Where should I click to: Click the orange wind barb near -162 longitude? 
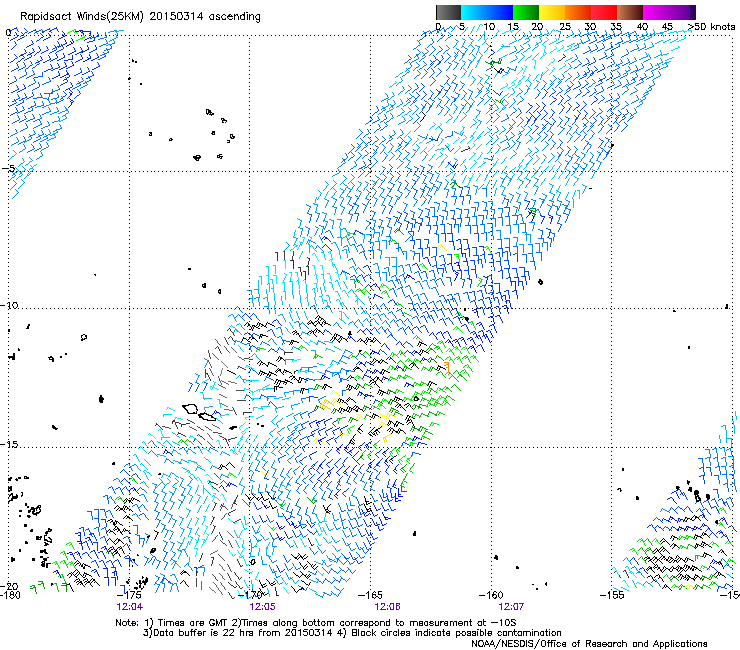446,365
